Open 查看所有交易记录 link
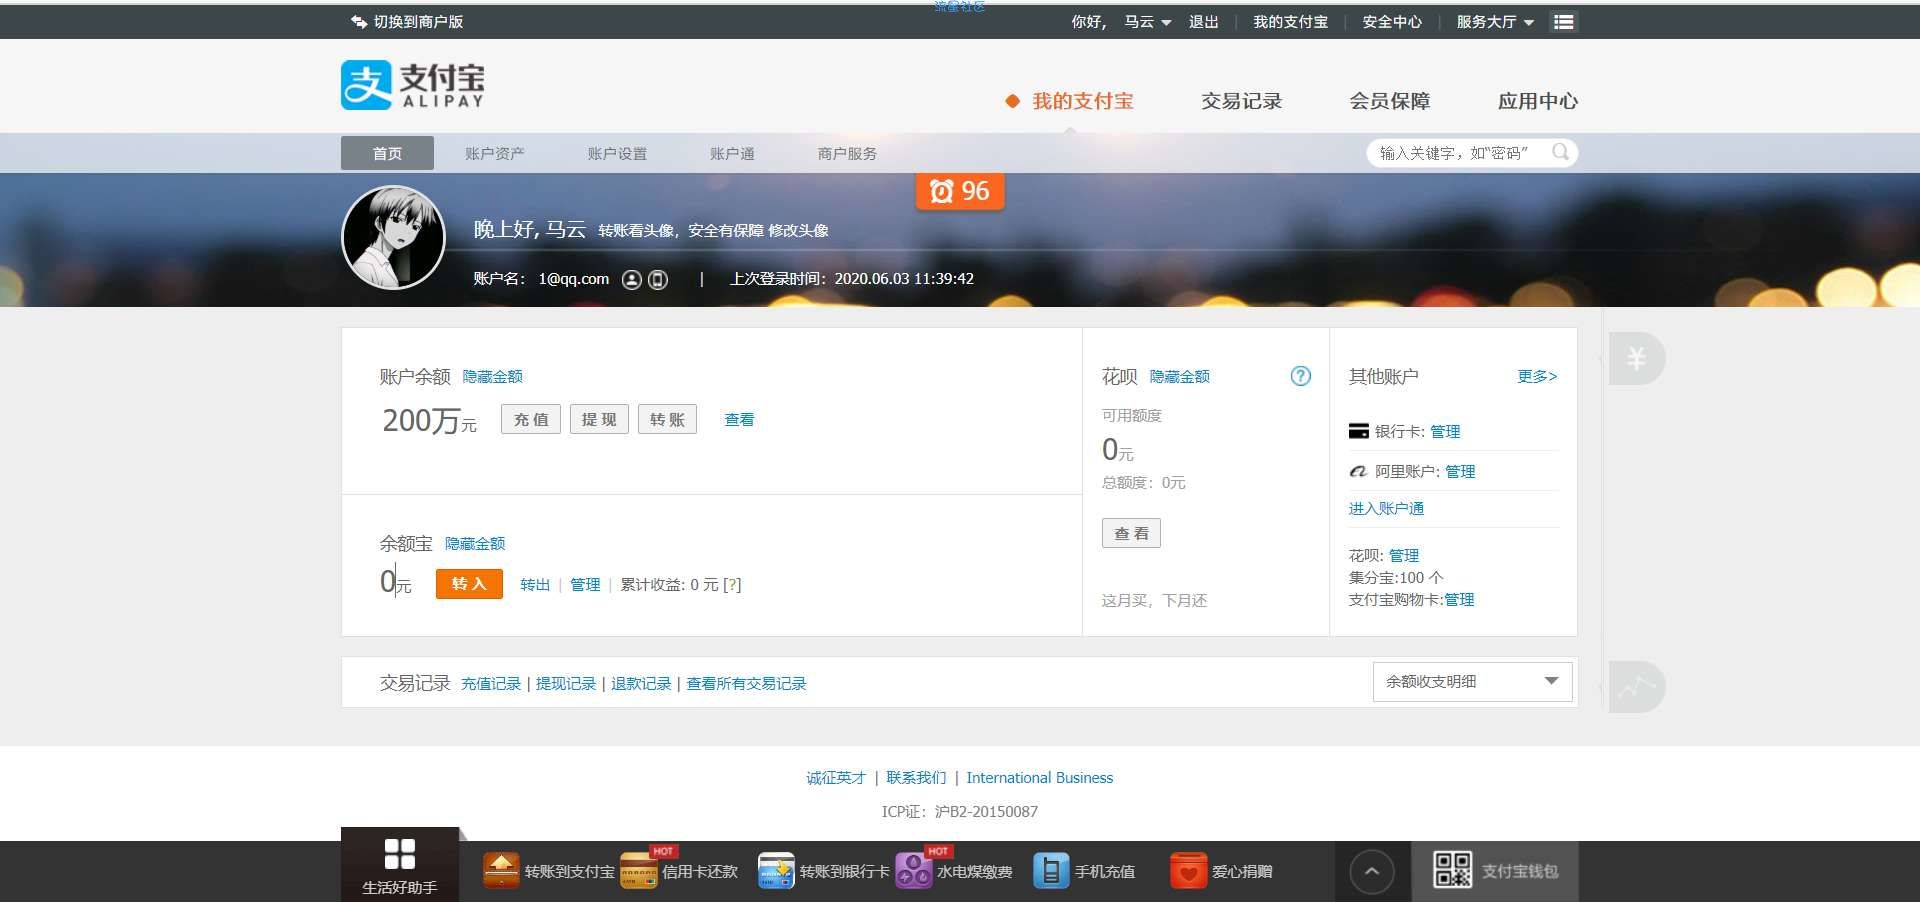Screen dimensions: 1920x902 (x=746, y=684)
